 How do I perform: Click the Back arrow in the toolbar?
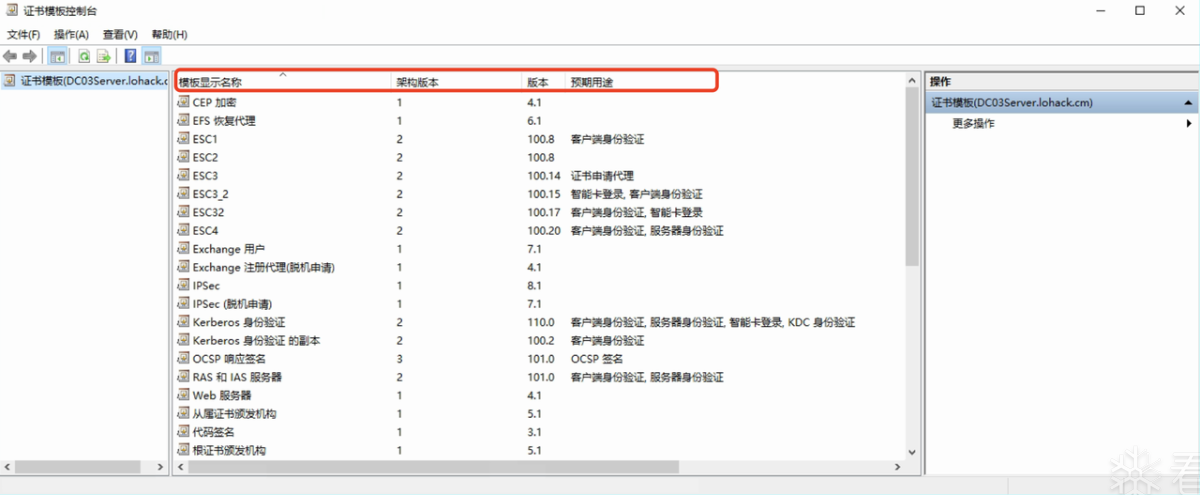coord(10,56)
